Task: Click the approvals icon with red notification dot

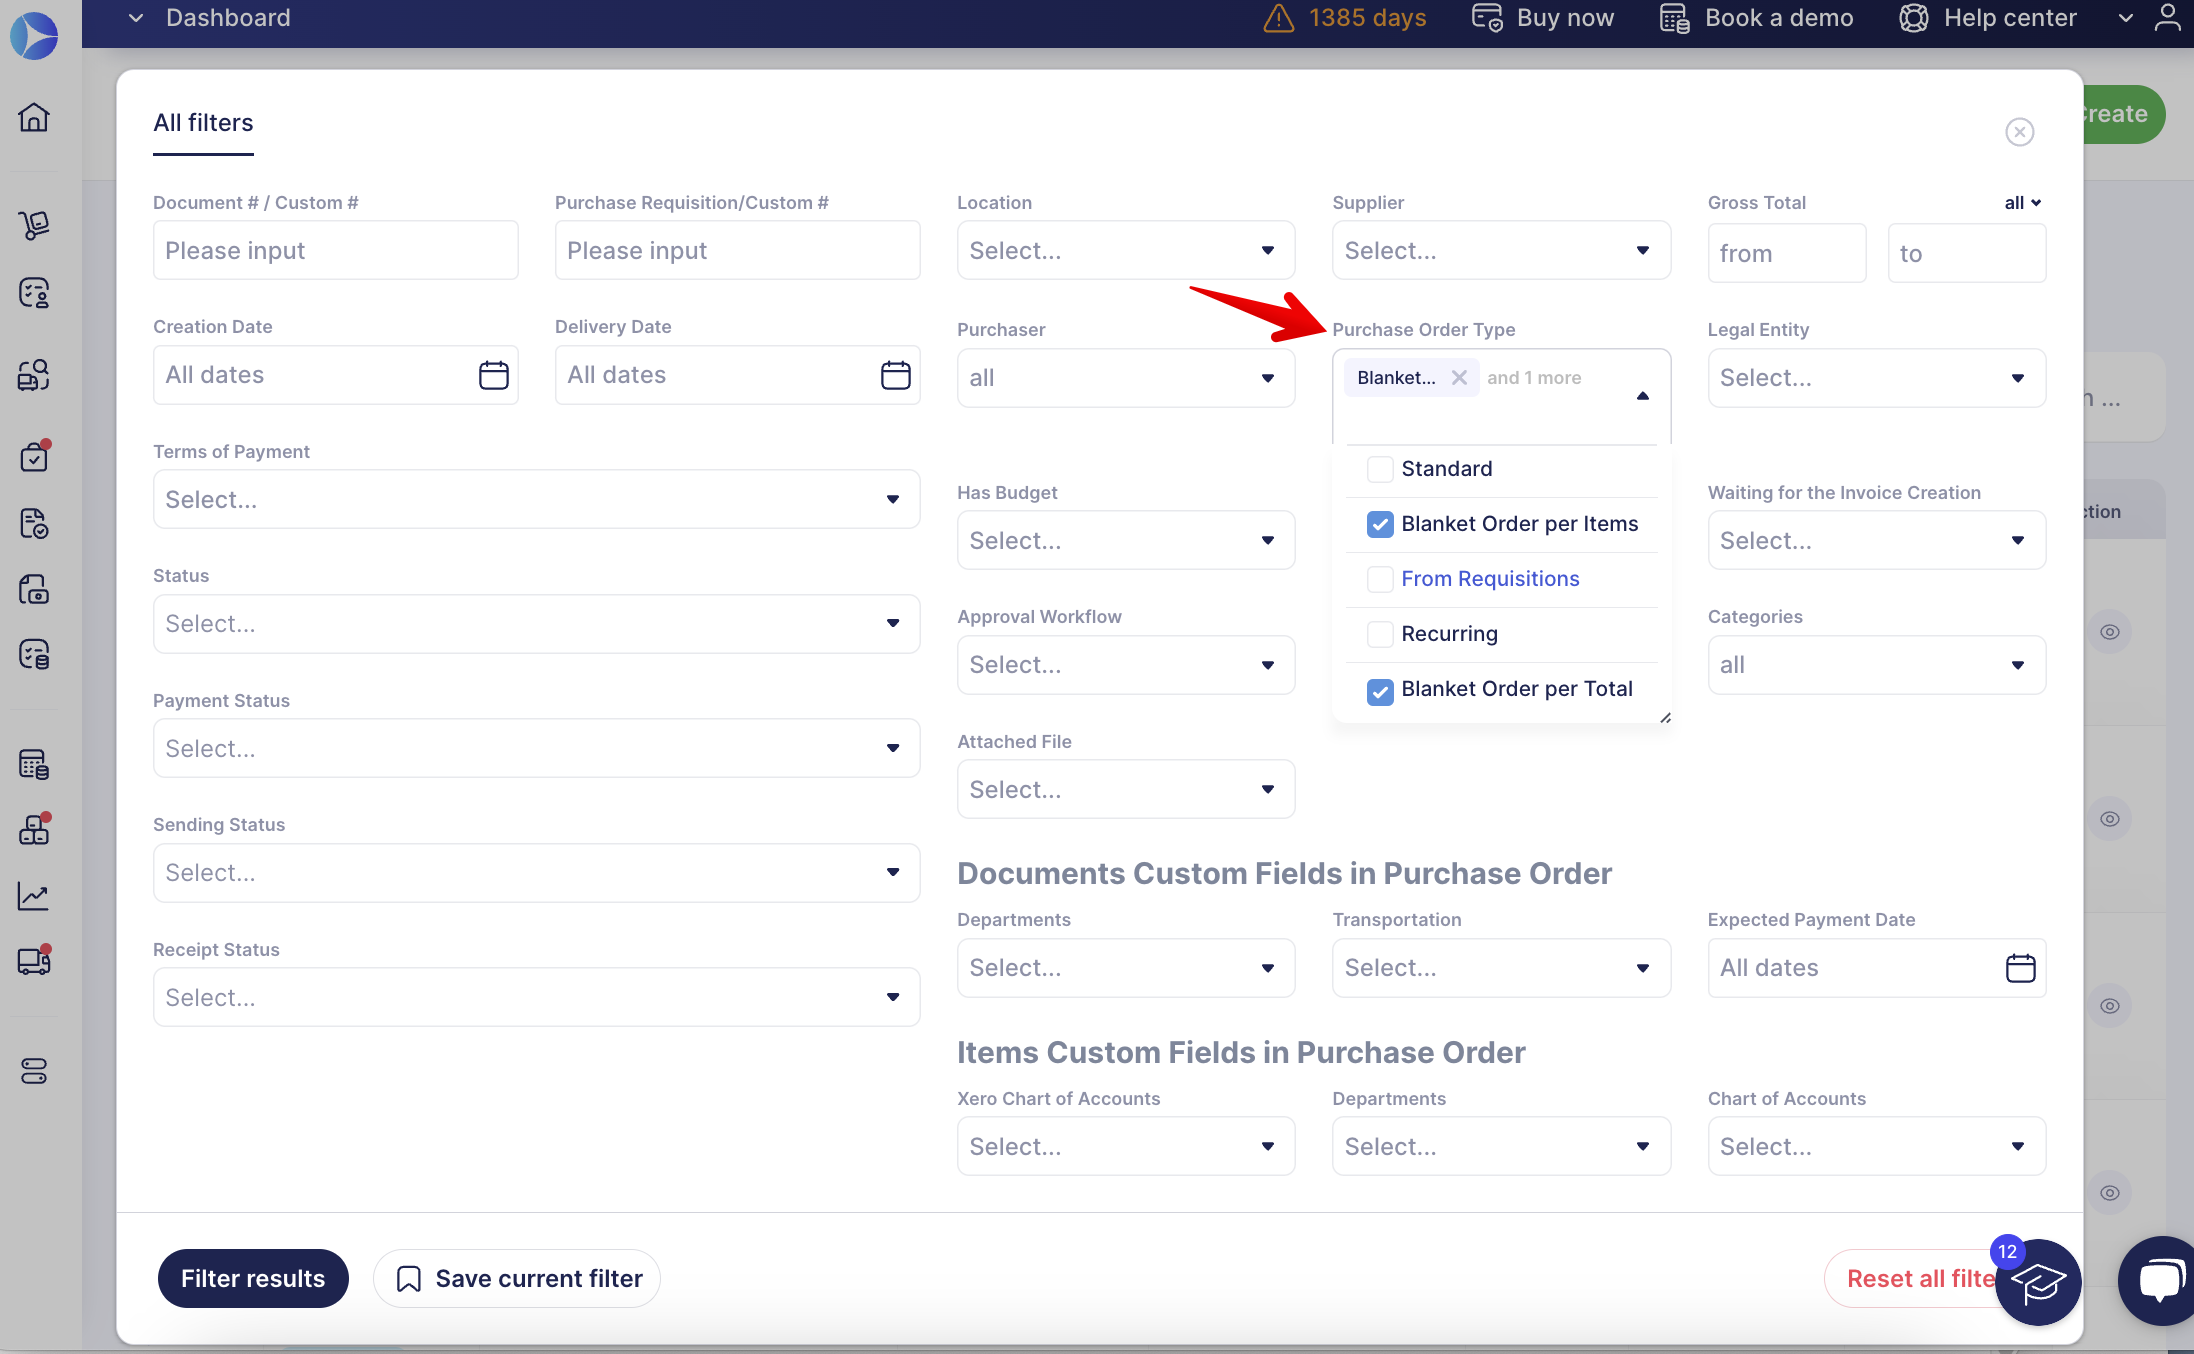Action: (x=33, y=457)
